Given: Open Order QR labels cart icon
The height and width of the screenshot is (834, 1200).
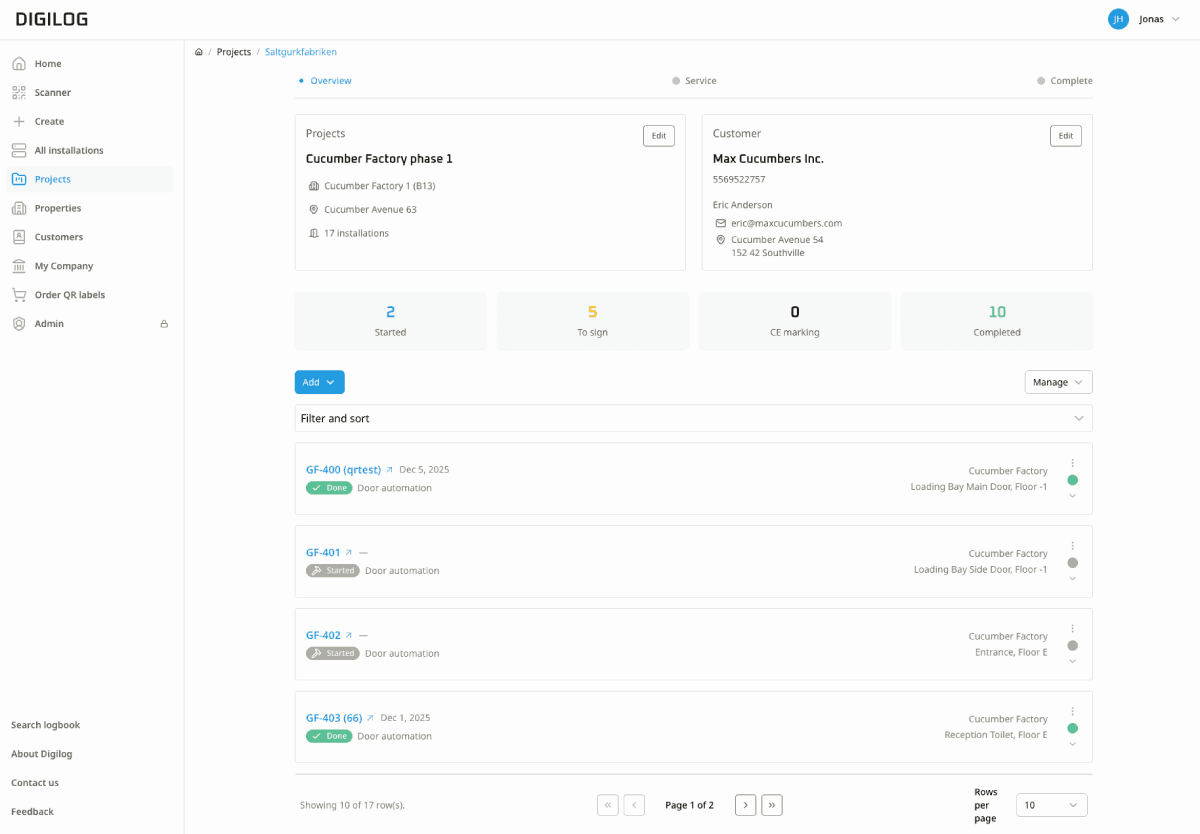Looking at the screenshot, I should 19,295.
